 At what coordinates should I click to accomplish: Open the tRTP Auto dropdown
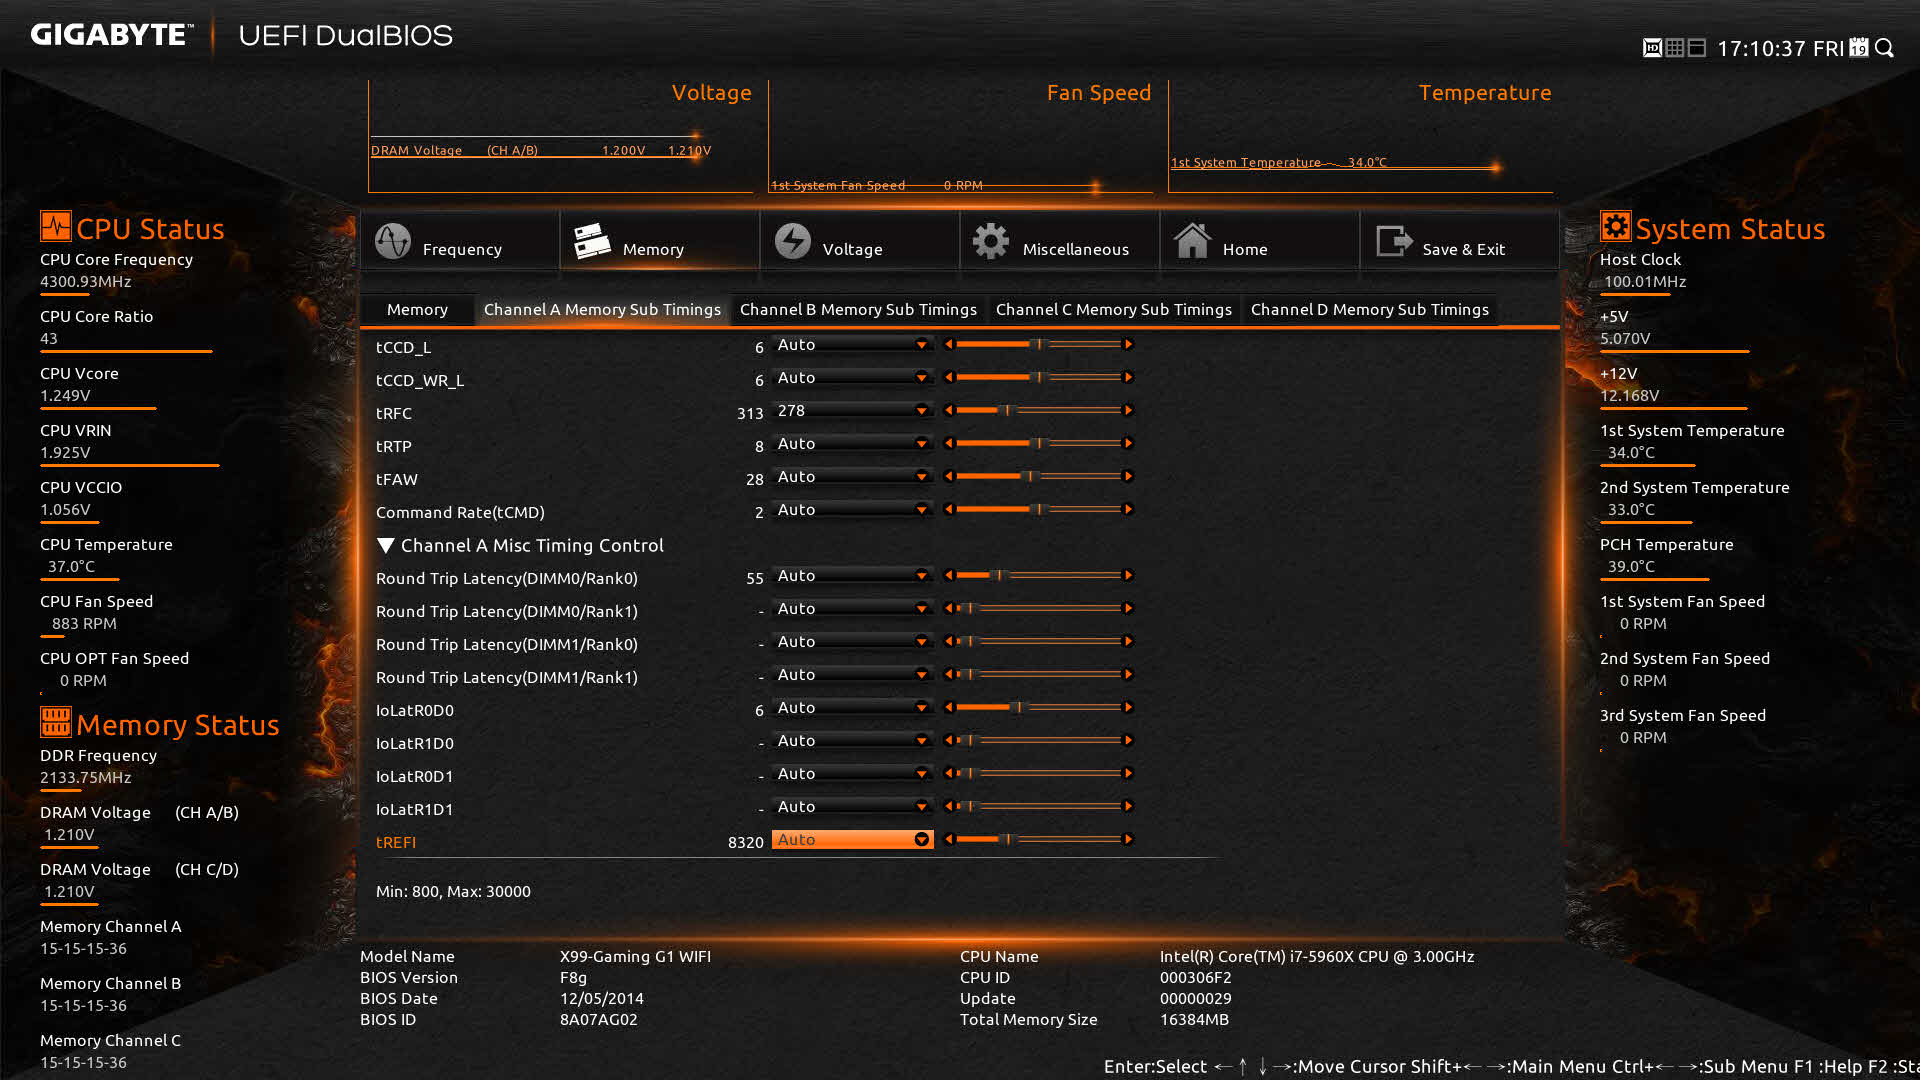tap(852, 443)
